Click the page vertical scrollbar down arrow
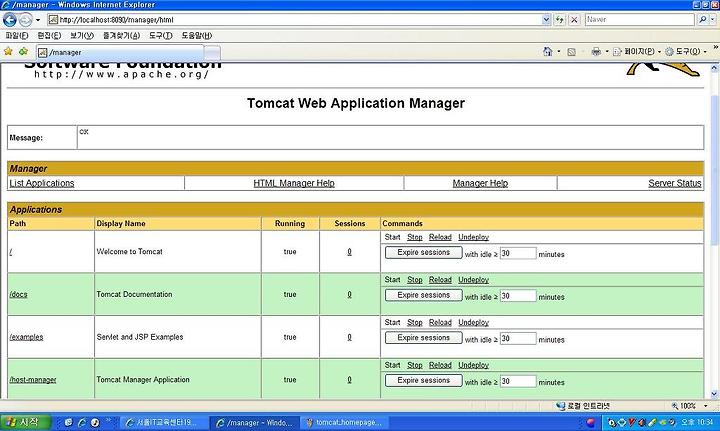The width and height of the screenshot is (720, 431). 714,394
